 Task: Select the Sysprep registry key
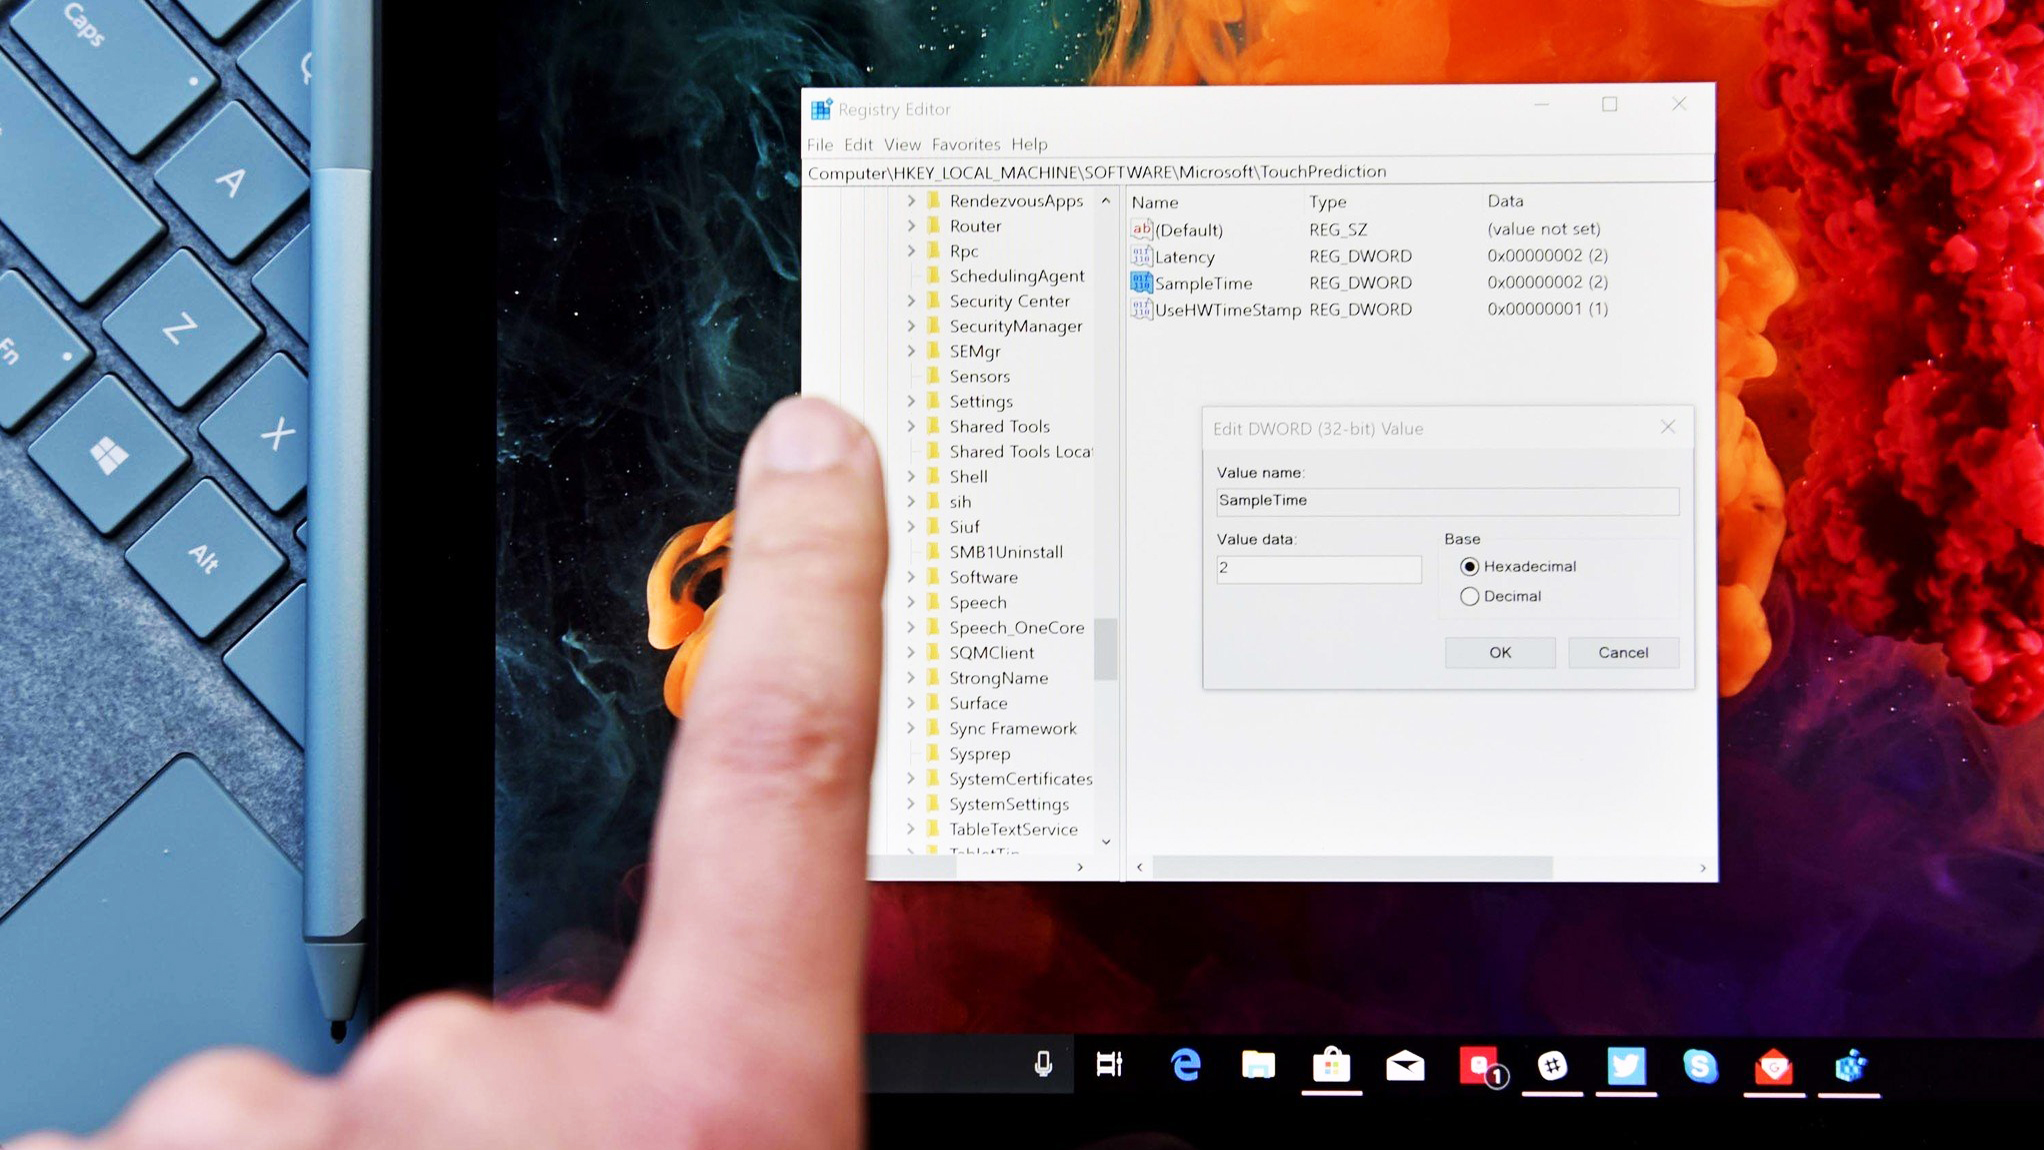[979, 755]
